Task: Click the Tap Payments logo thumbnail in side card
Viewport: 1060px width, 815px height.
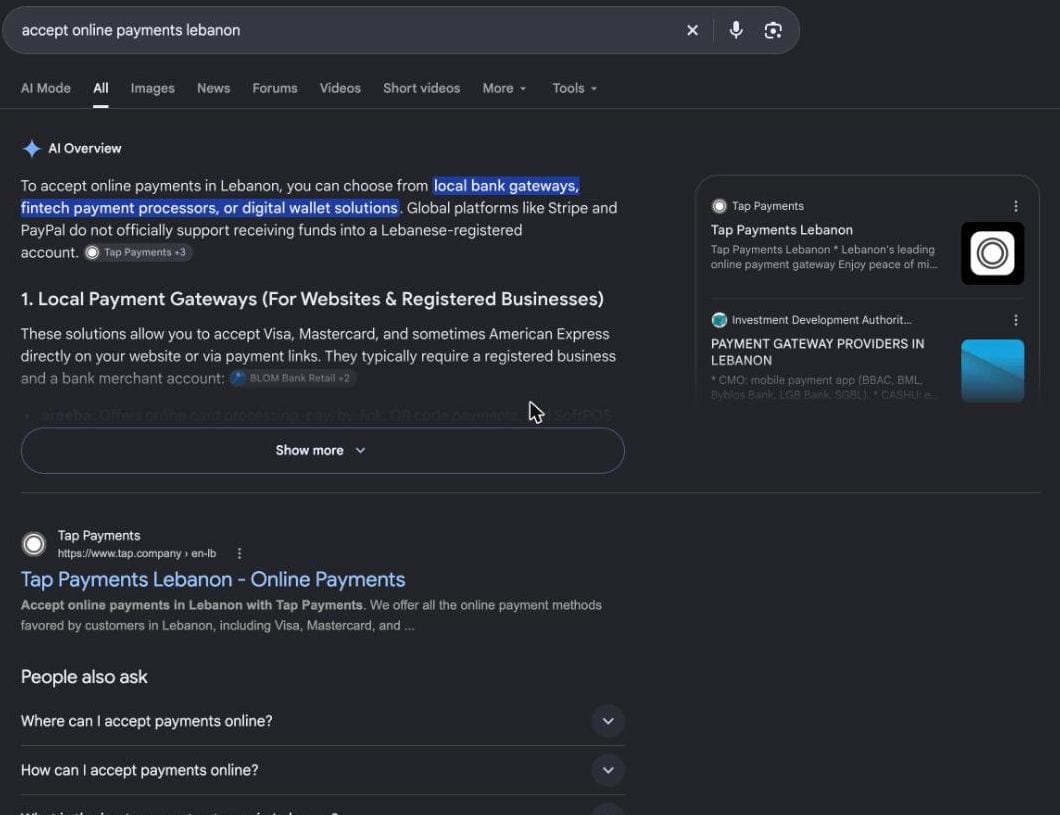Action: pos(992,253)
